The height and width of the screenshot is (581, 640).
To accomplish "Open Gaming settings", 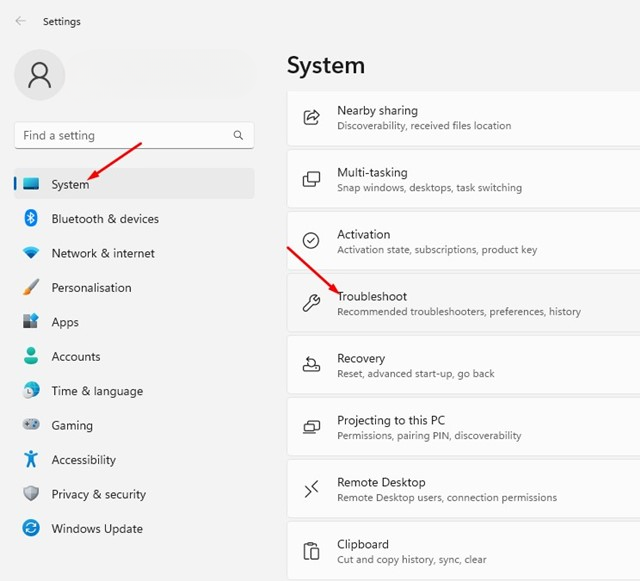I will point(134,425).
